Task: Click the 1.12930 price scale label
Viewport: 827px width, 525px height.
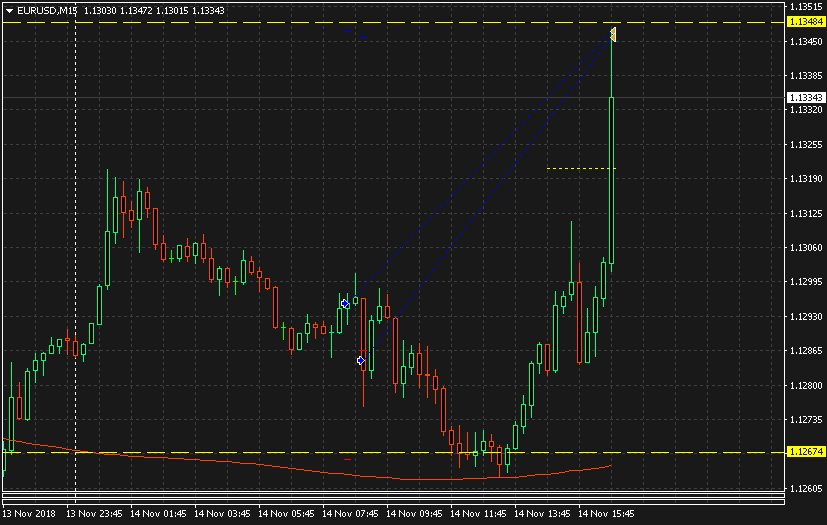Action: [805, 317]
